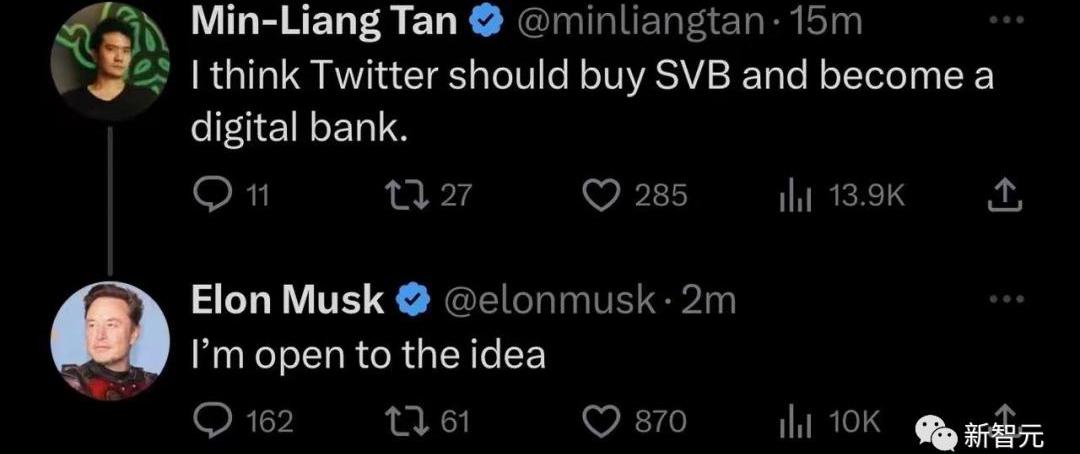The height and width of the screenshot is (454, 1080).
Task: Click the Elon Musk display name
Action: tap(287, 299)
